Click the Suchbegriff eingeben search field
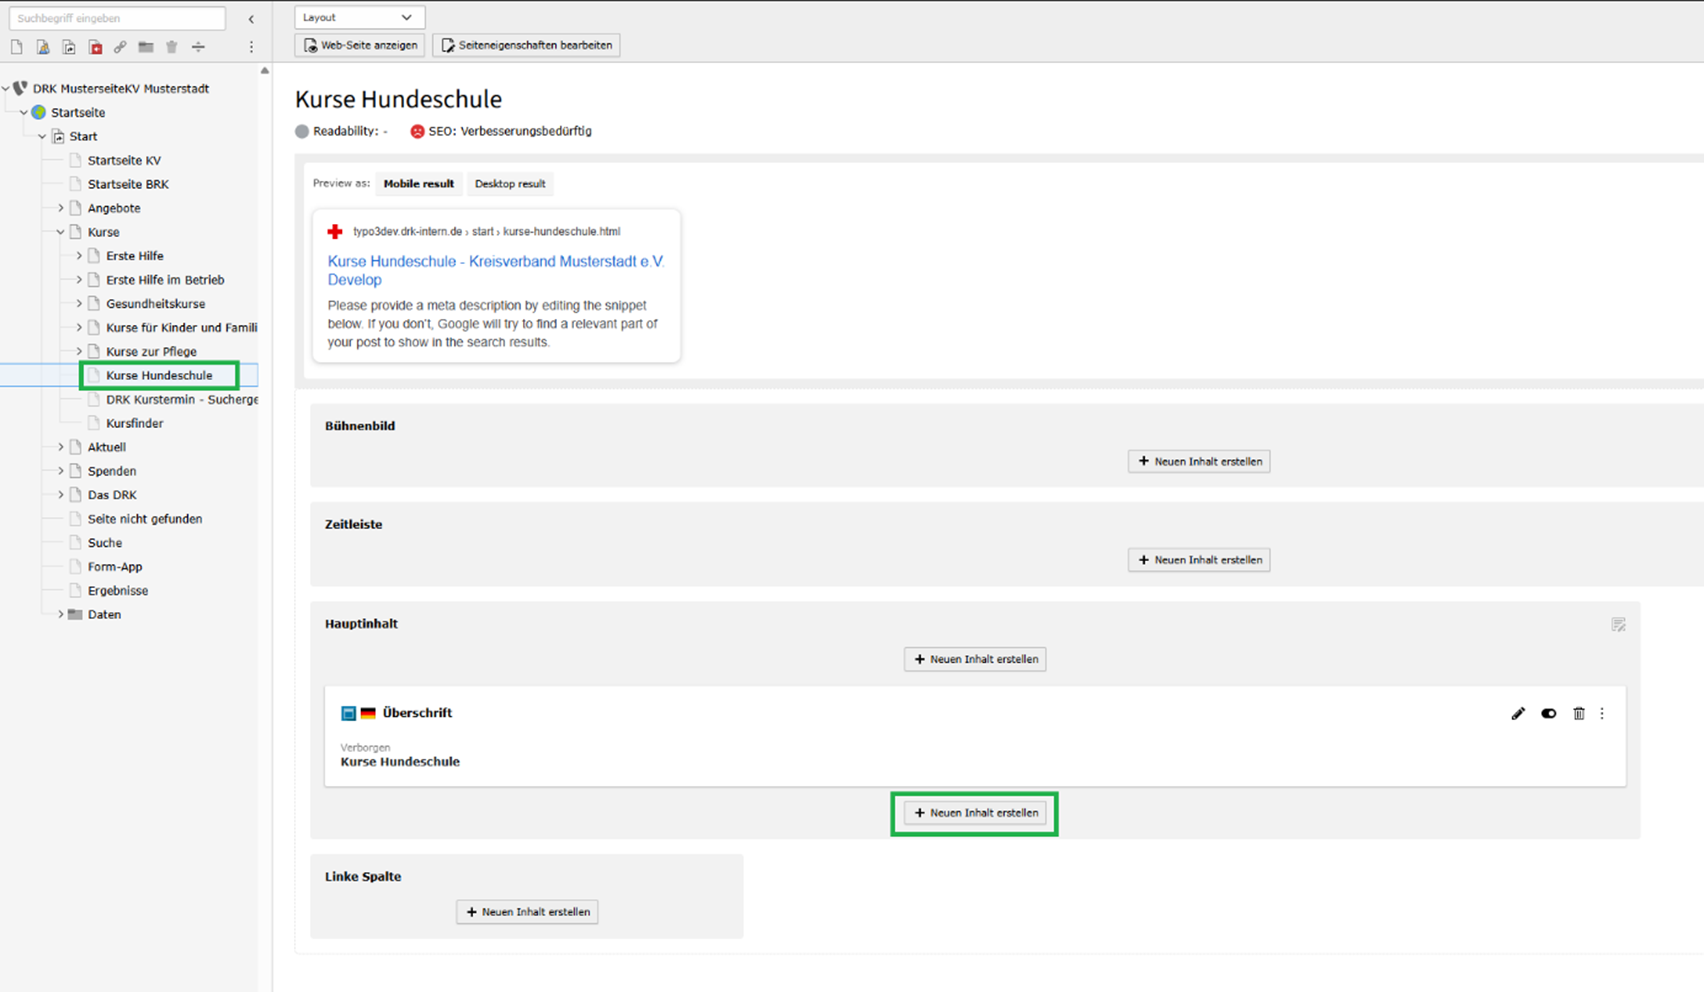The image size is (1704, 992). [117, 18]
